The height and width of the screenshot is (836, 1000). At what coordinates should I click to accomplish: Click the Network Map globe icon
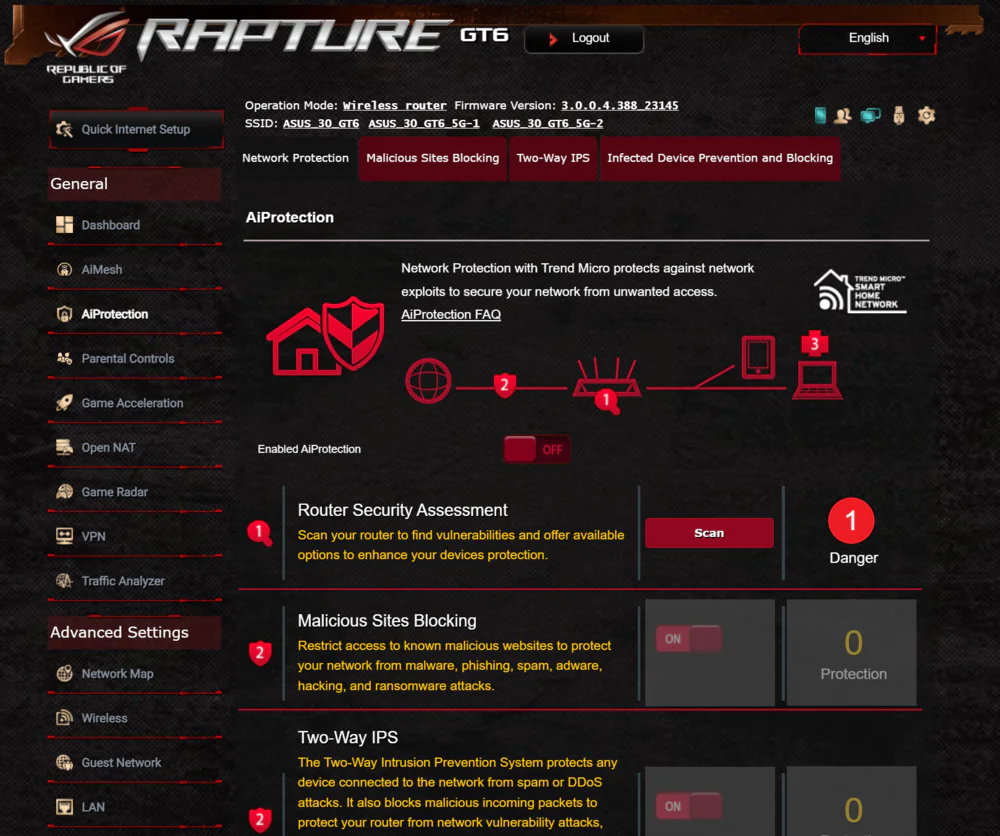64,673
